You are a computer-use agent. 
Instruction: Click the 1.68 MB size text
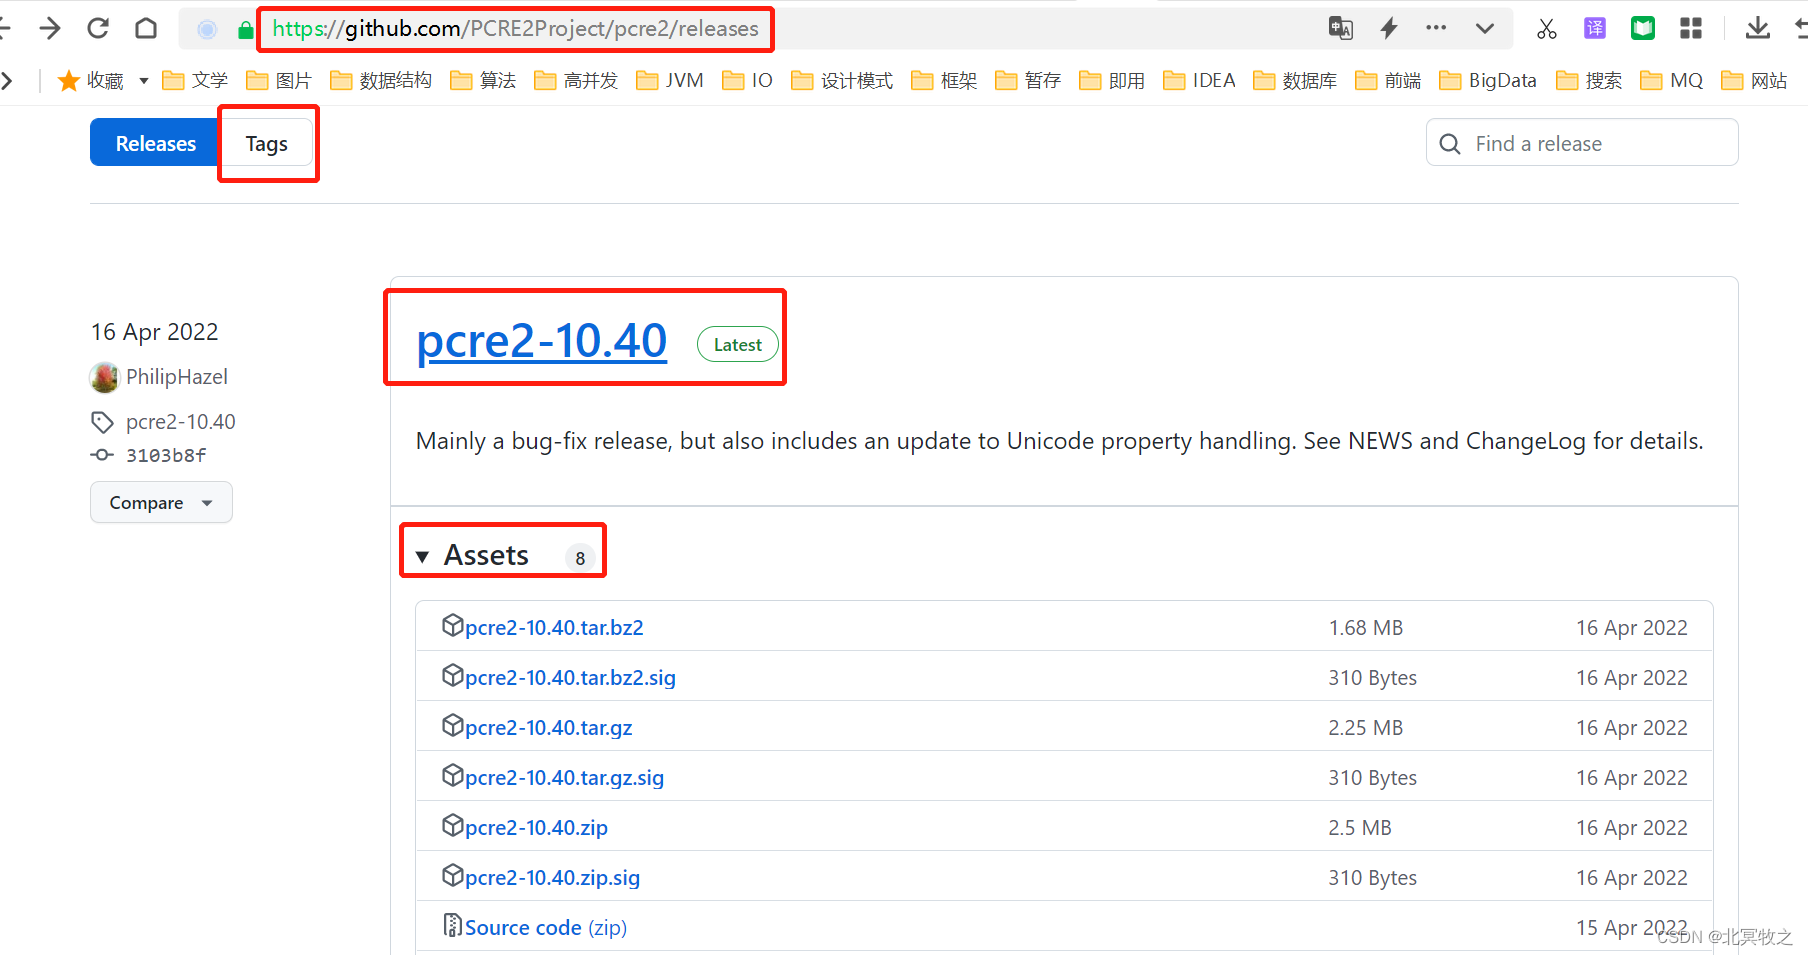1365,627
